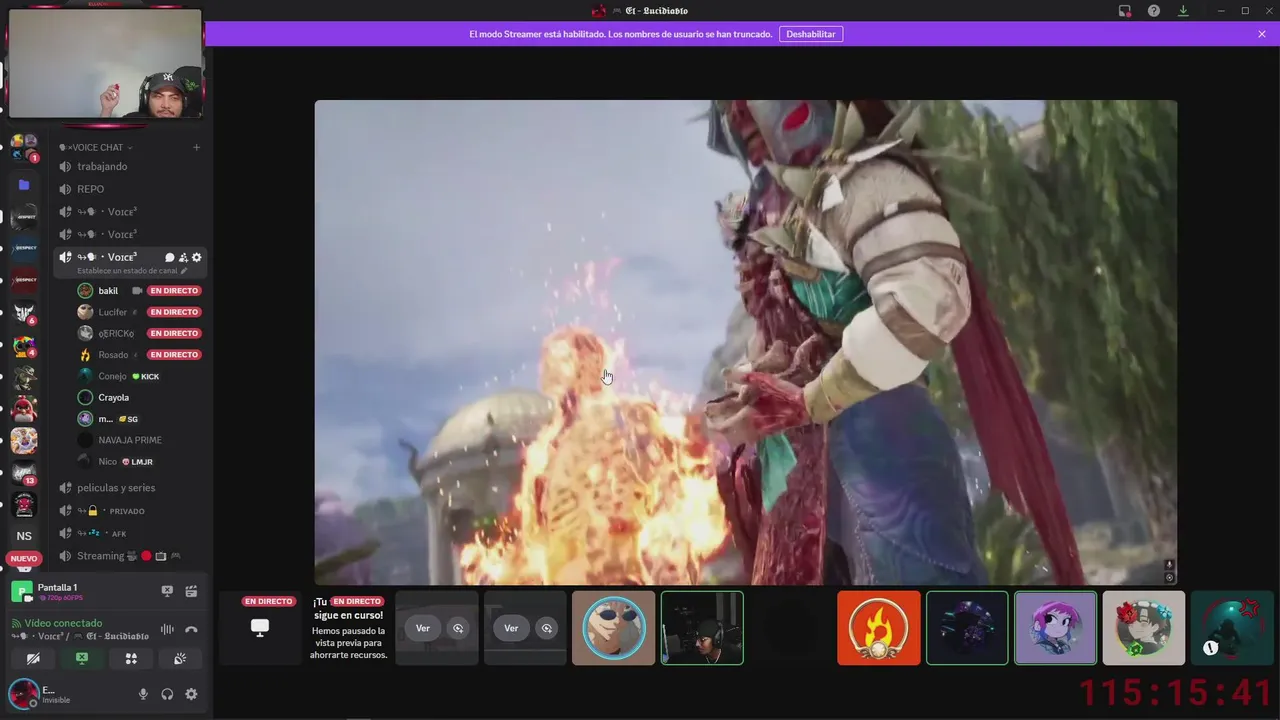Toggle camera on/off button

pyautogui.click(x=33, y=658)
